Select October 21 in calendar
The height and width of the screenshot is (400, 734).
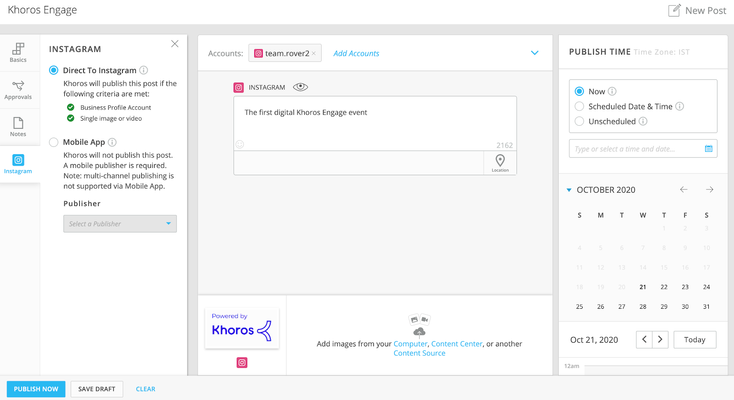643,287
